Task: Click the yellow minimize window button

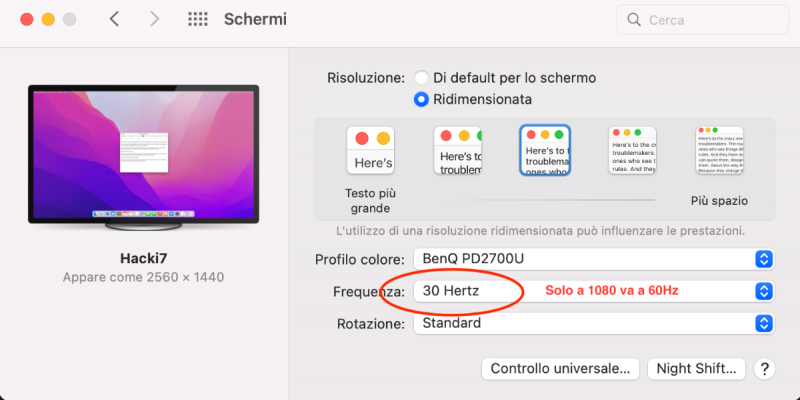Action: point(48,19)
